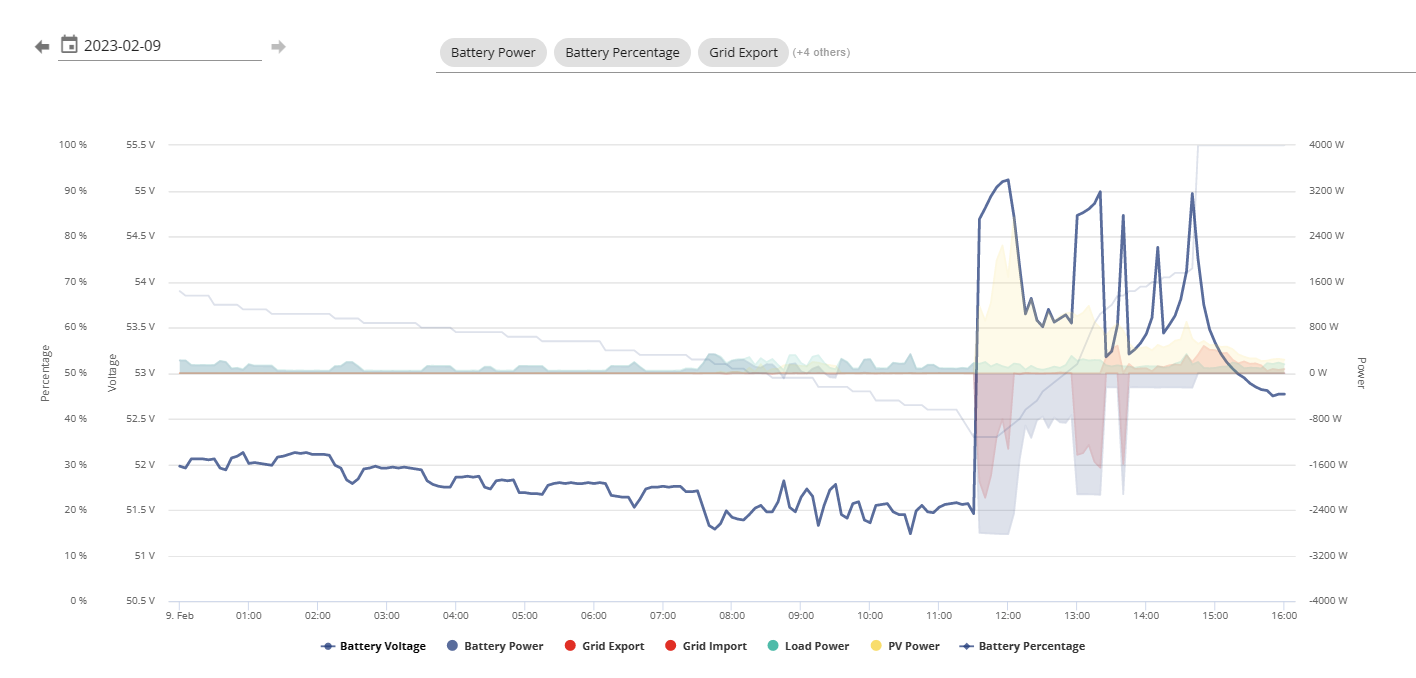Open the series selection dropdown field
1416x678 pixels.
(x=926, y=53)
